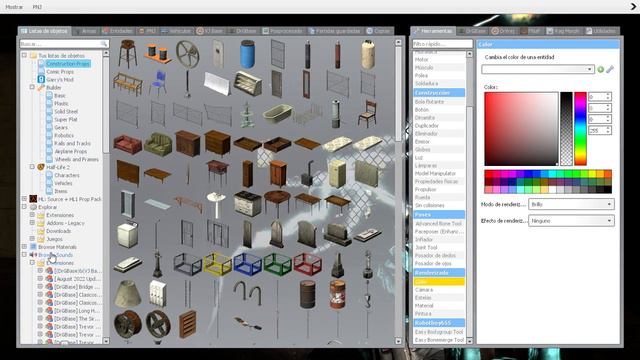Select Rails and Tracks under Builder
Viewport: 640px width, 360px height.
[x=72, y=143]
